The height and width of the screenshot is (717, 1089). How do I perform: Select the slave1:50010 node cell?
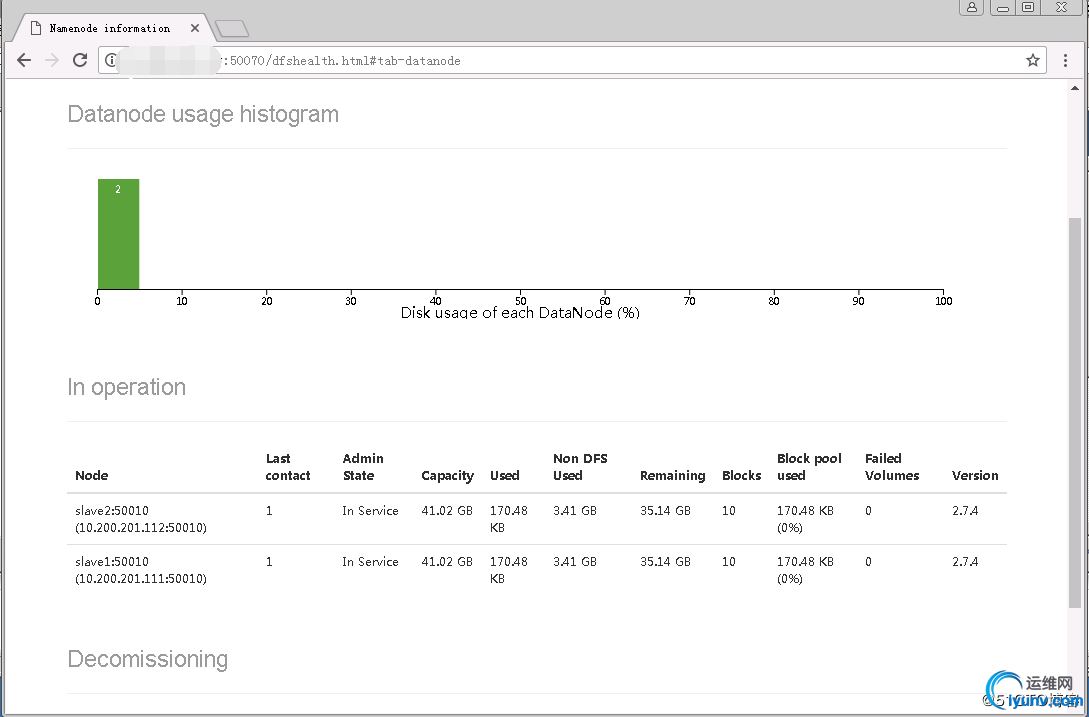140,570
